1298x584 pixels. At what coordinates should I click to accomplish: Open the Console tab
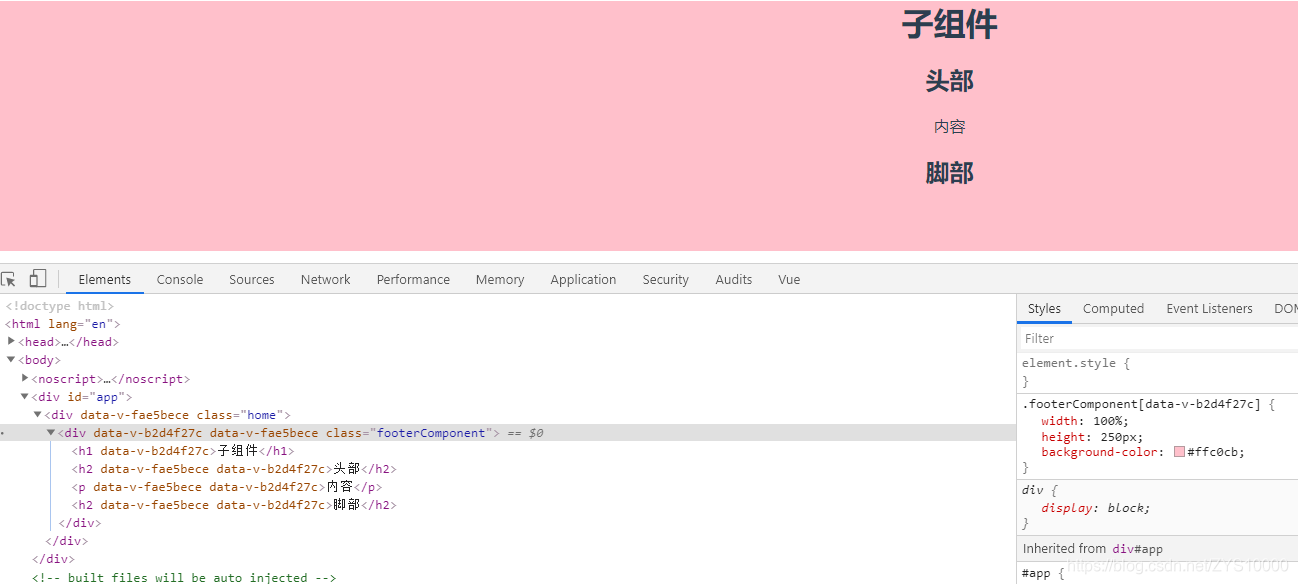[x=180, y=280]
